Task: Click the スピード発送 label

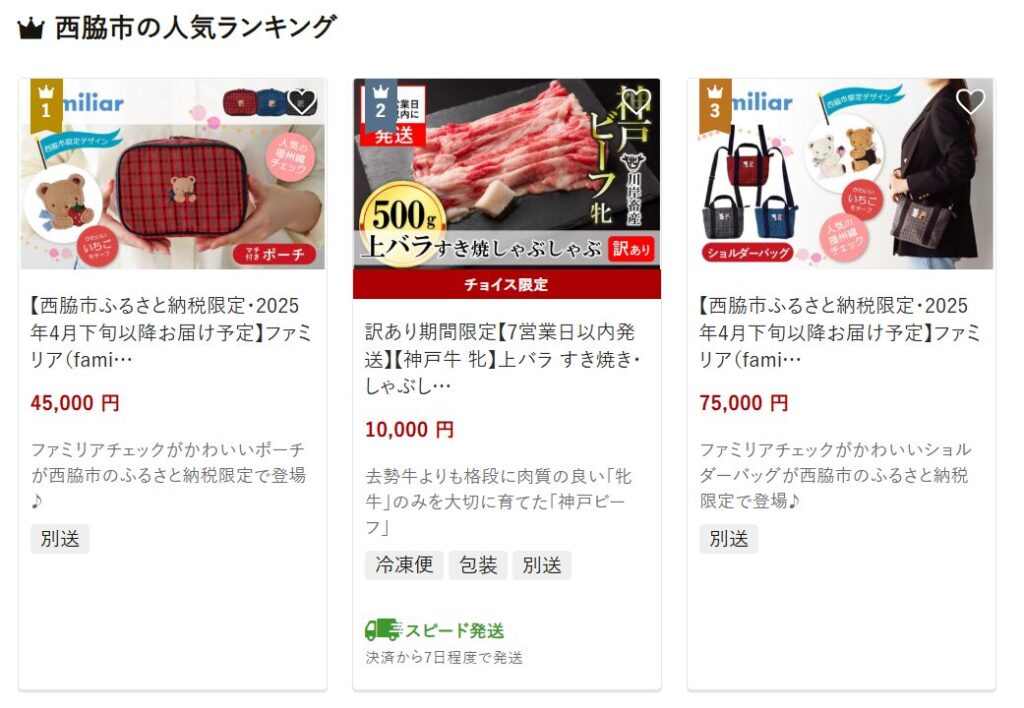Action: click(x=455, y=630)
